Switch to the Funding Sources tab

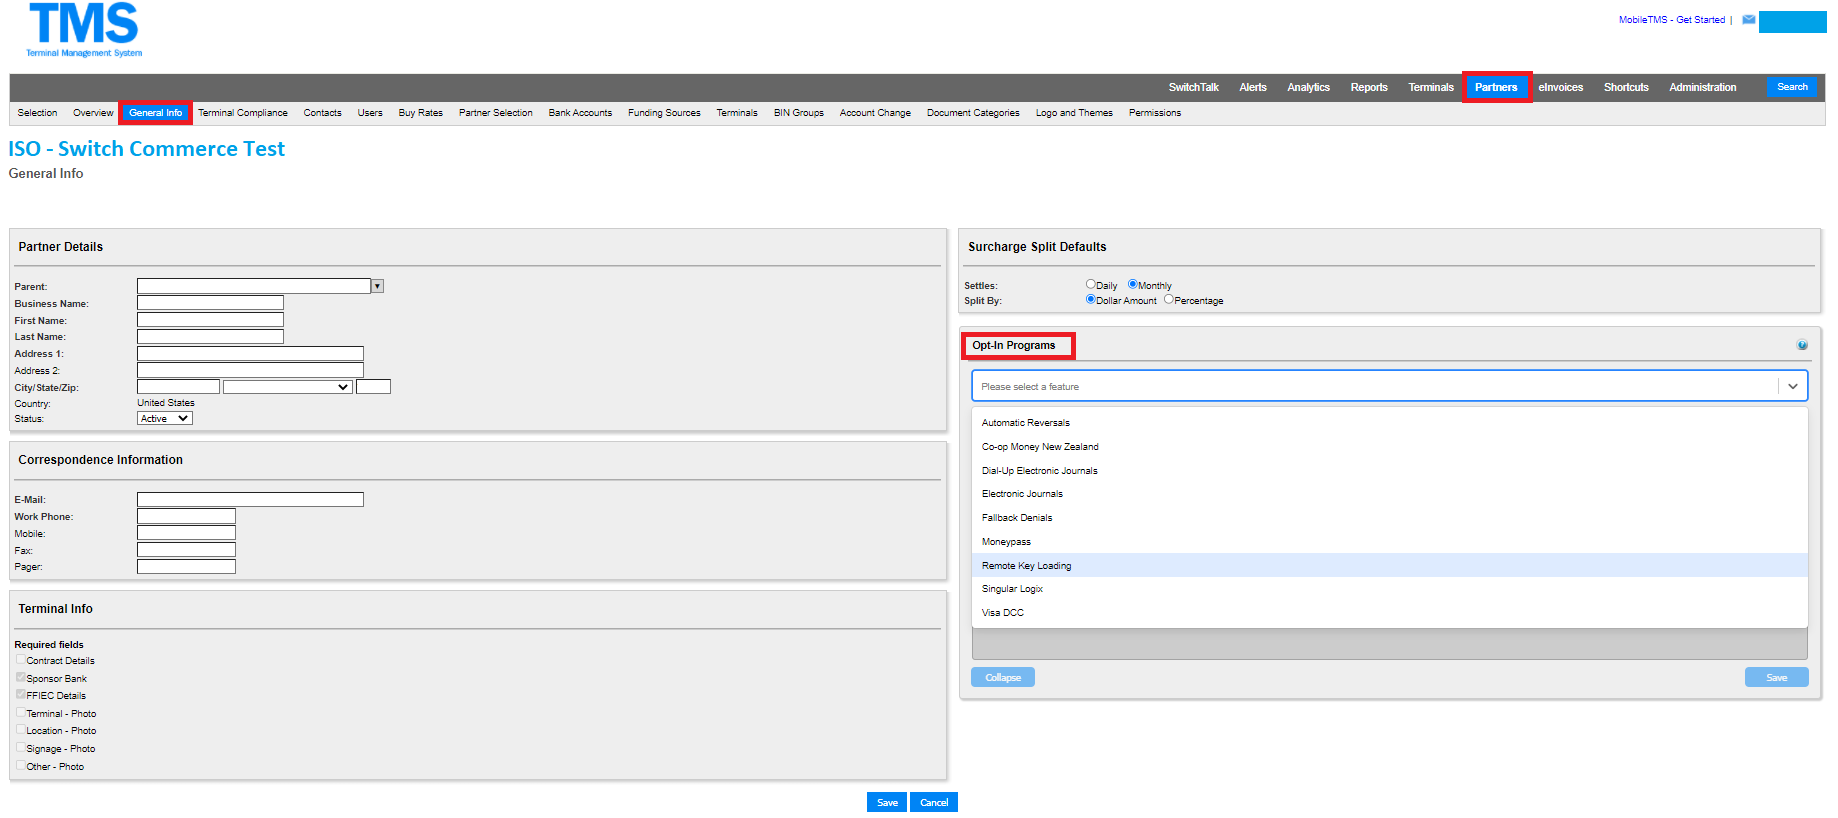[664, 113]
